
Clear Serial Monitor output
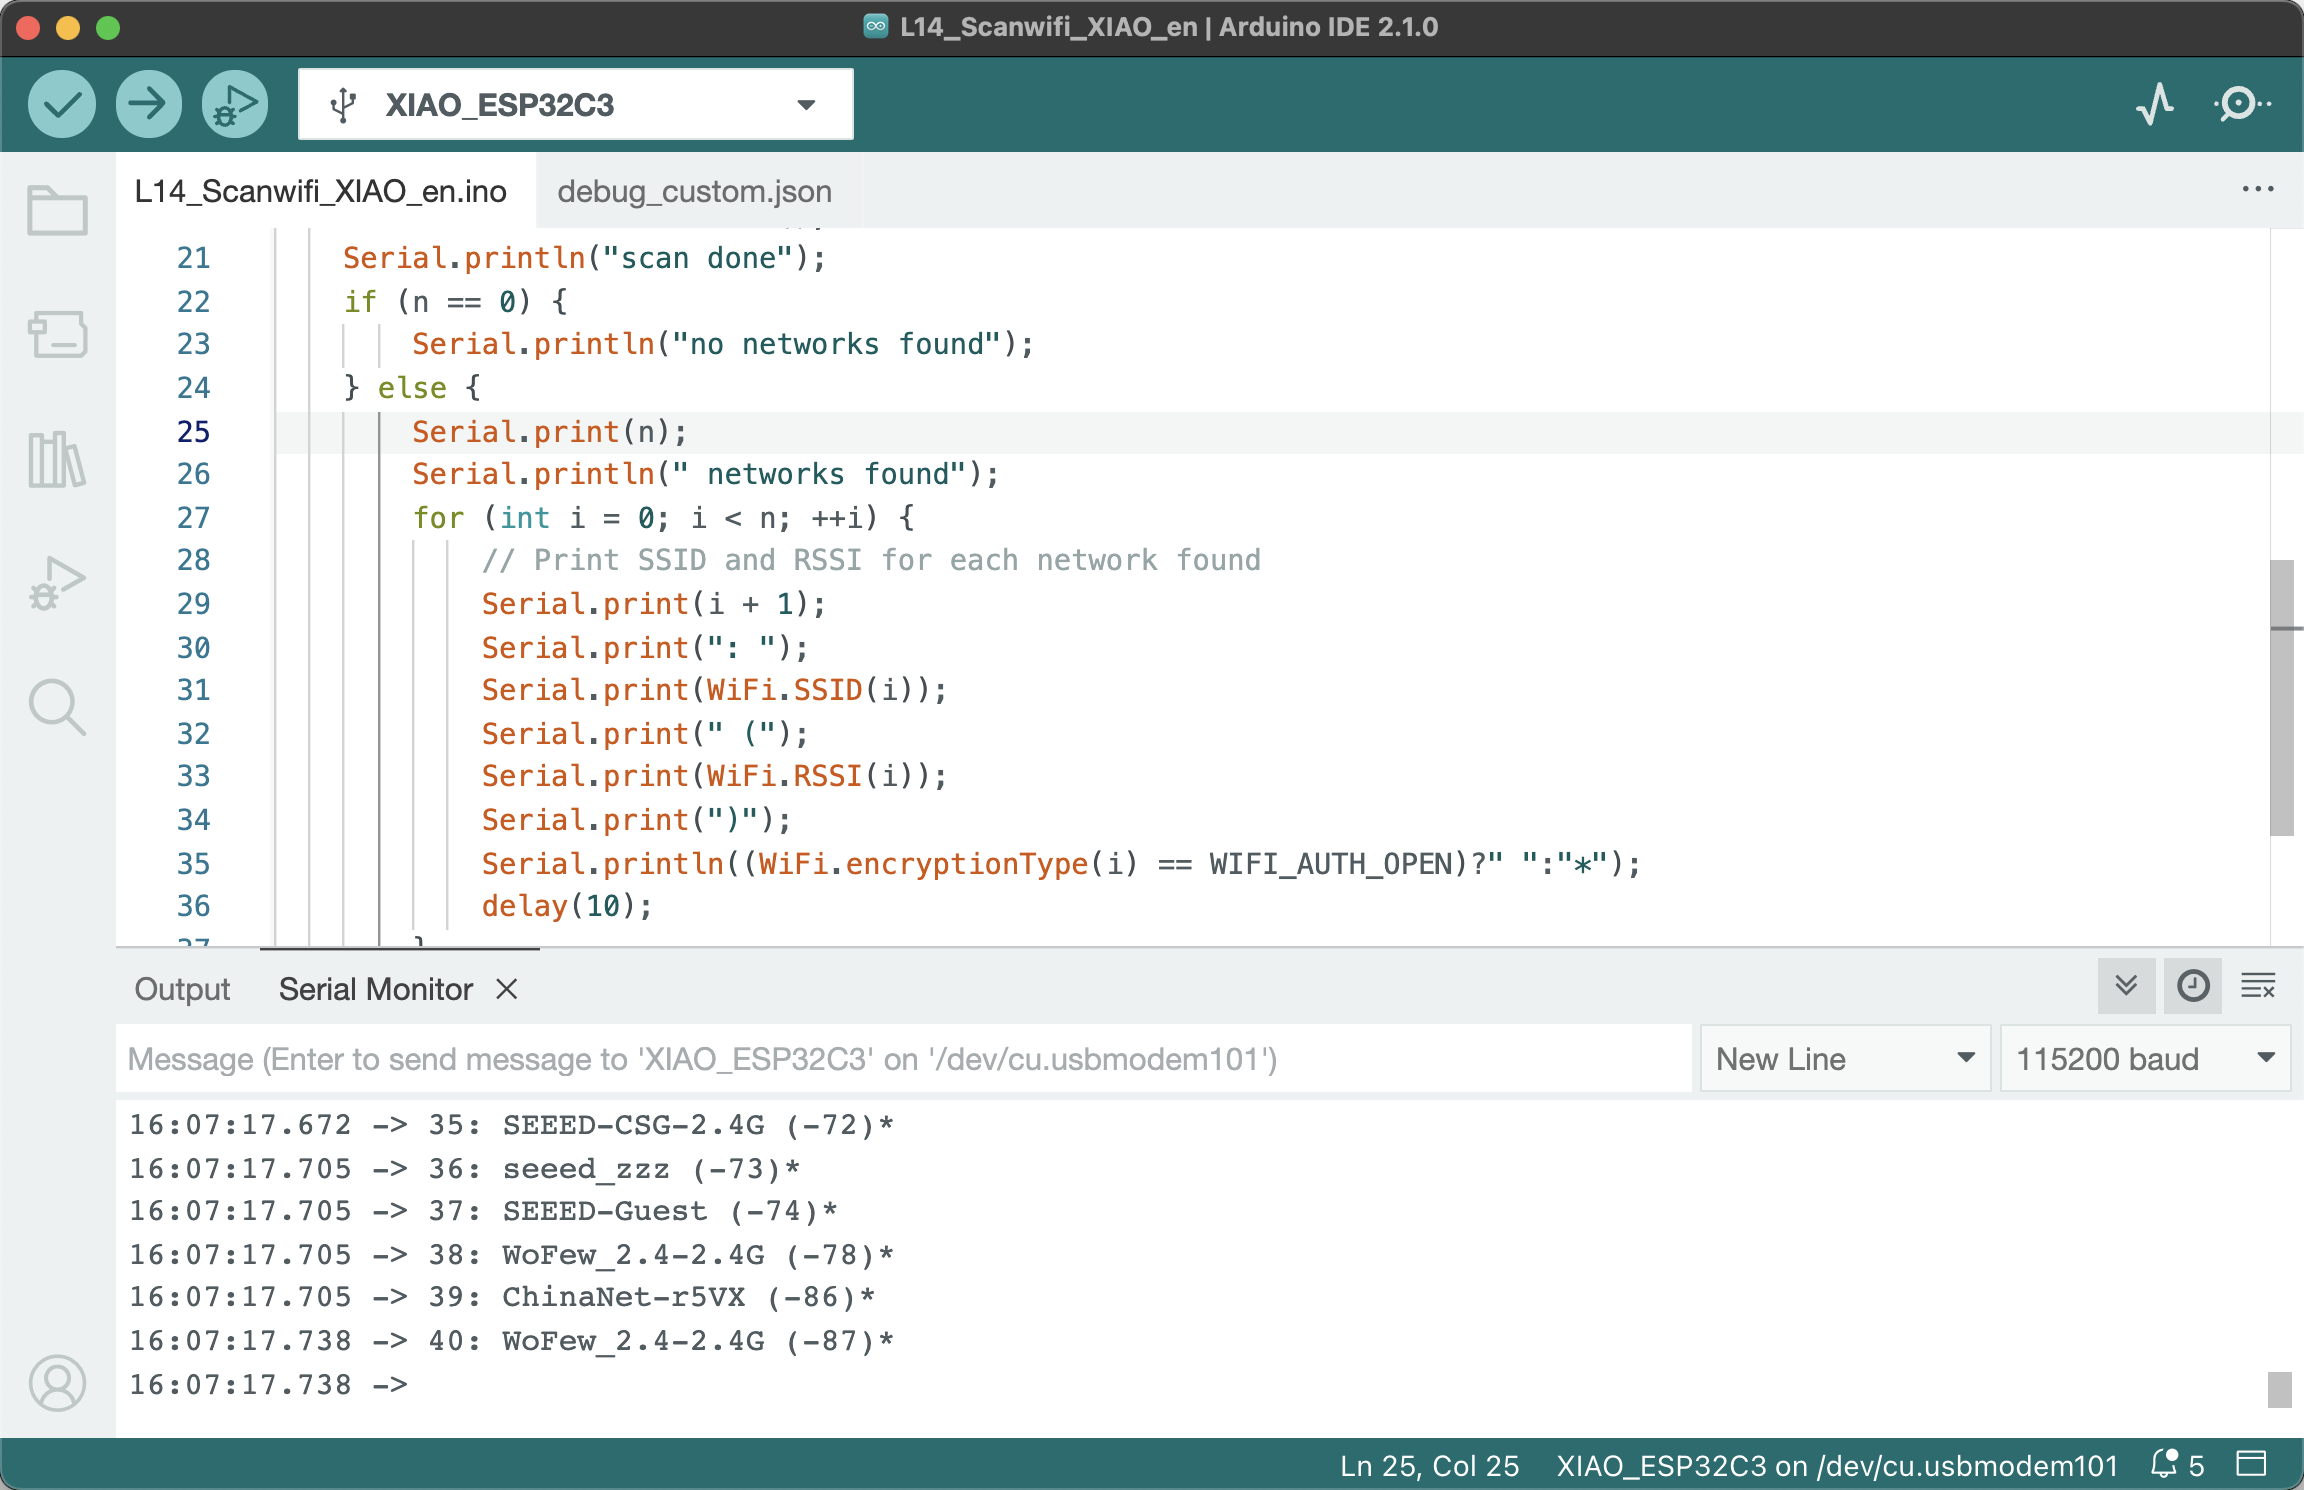point(2259,987)
